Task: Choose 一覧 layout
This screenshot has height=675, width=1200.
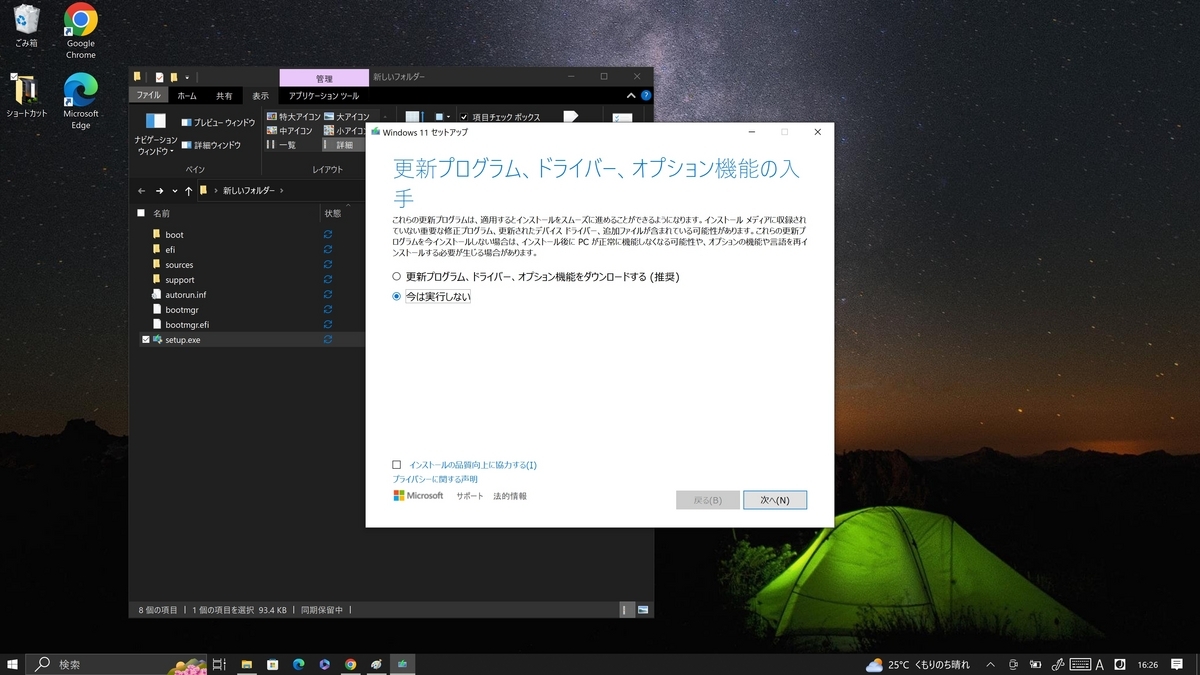Action: (281, 145)
